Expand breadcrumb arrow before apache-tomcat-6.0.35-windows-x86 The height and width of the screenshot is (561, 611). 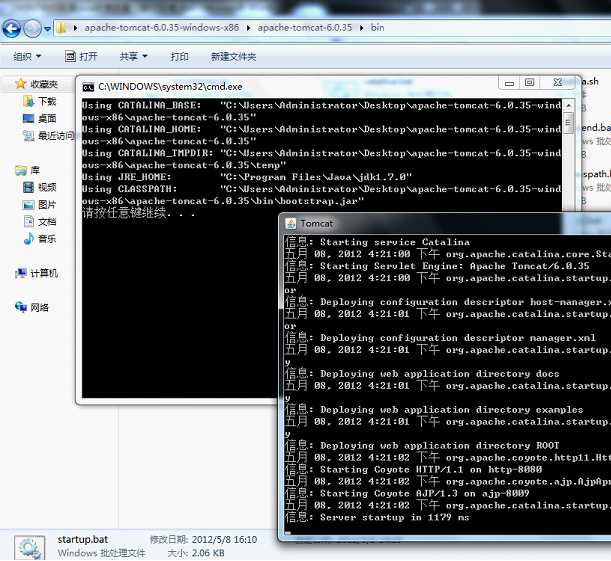(75, 28)
